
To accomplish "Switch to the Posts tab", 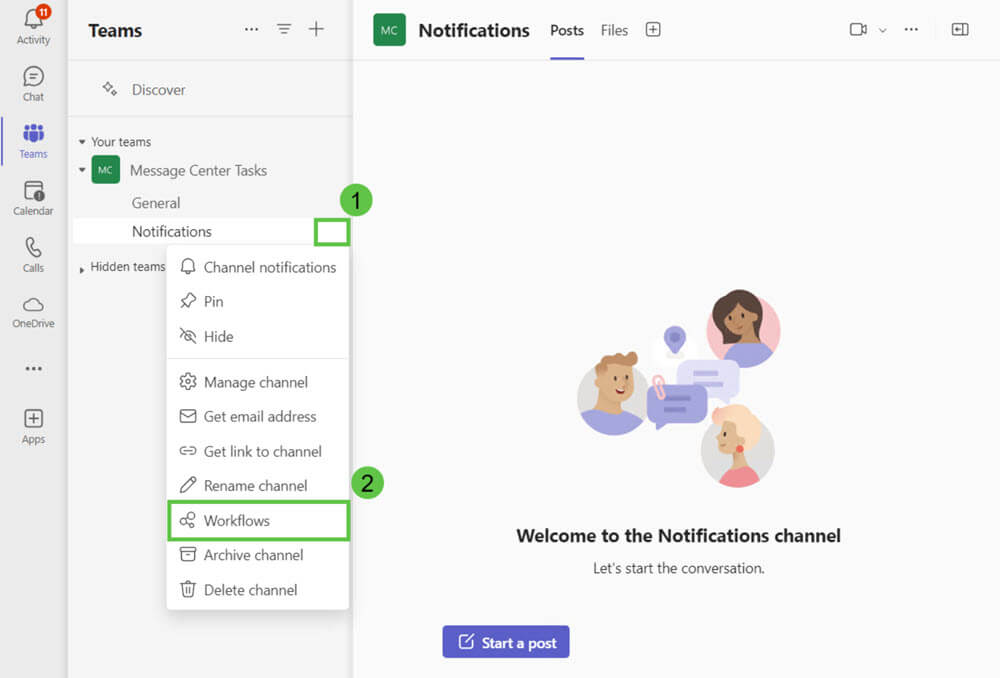I will (567, 31).
